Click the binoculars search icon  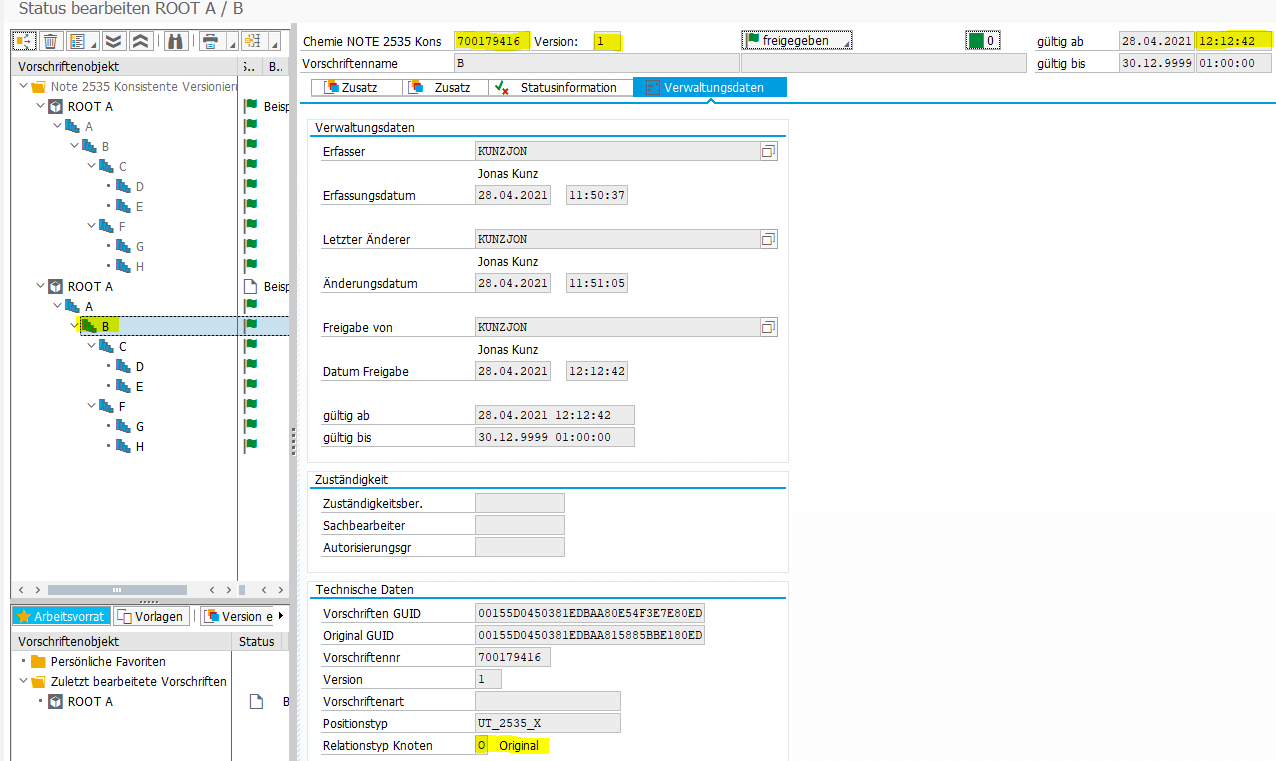[x=176, y=41]
